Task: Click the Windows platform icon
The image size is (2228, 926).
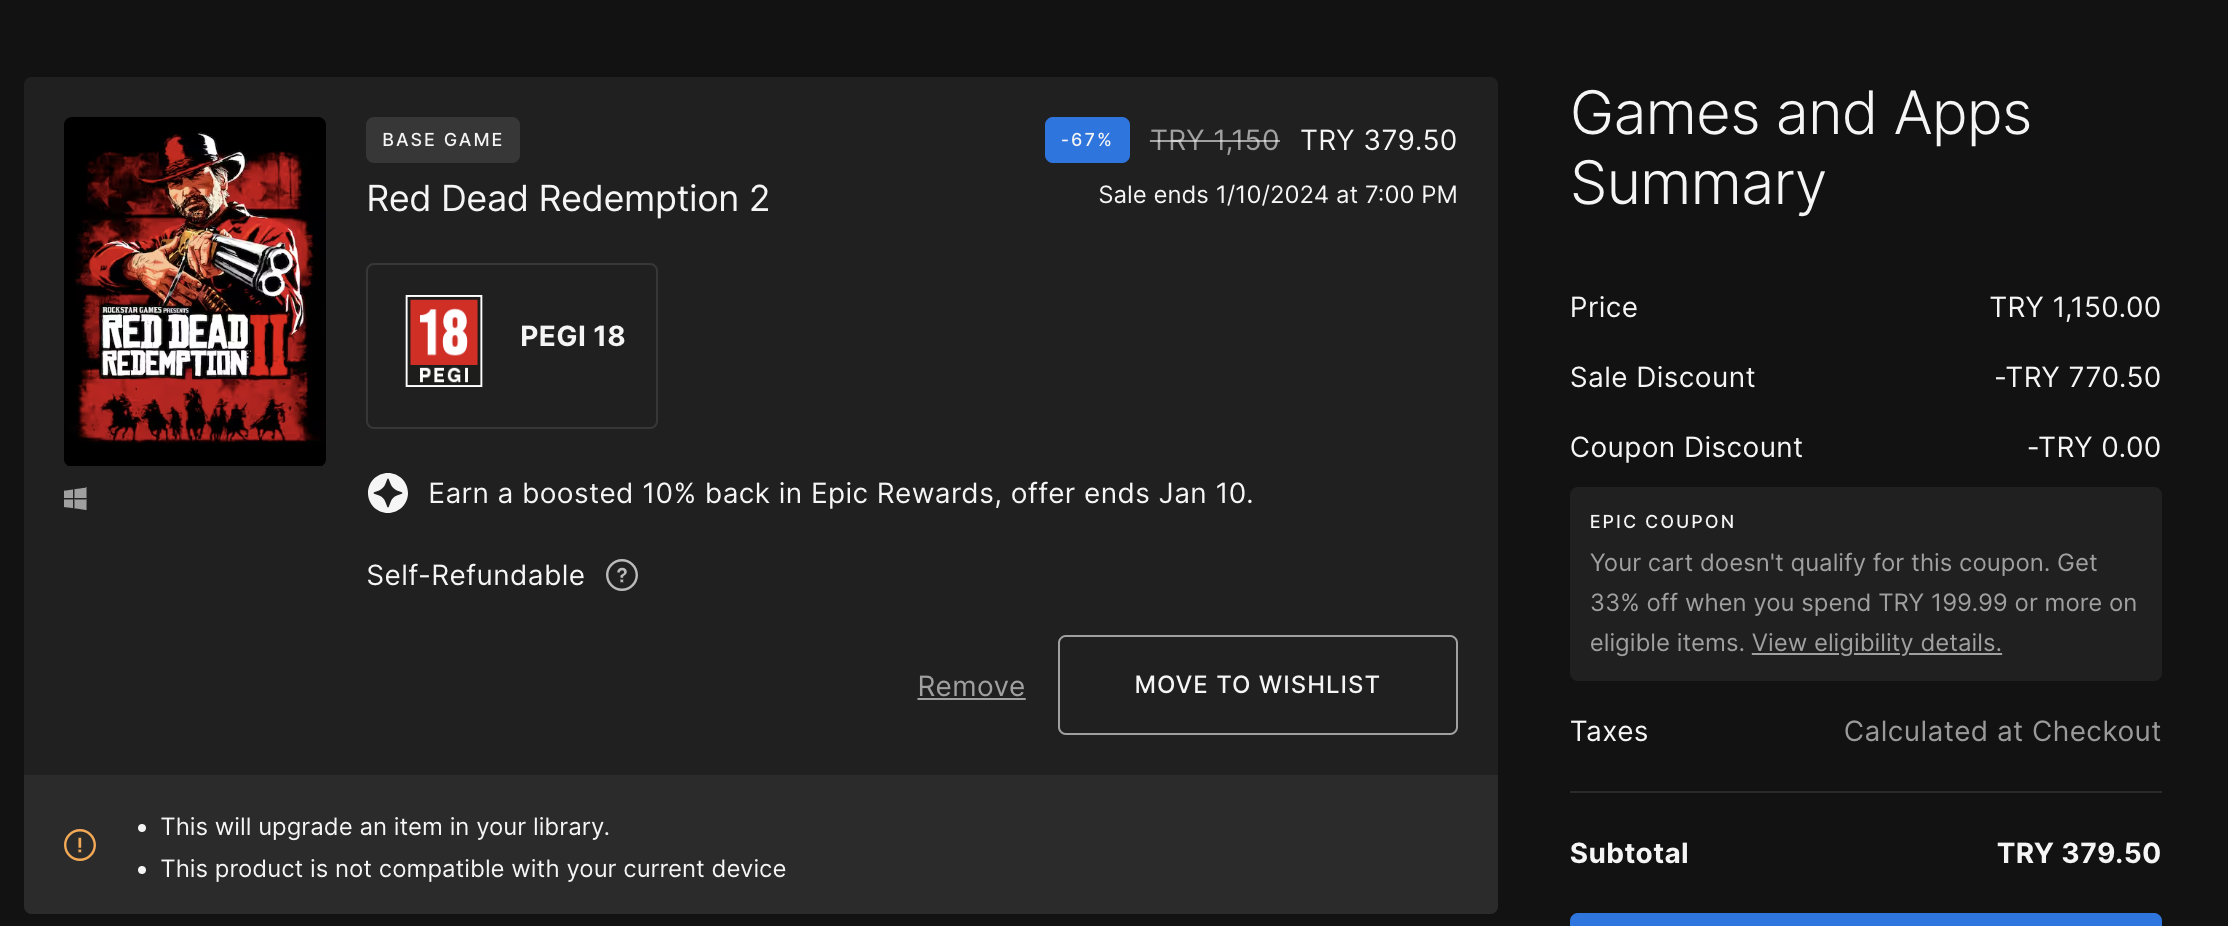Action: point(76,499)
